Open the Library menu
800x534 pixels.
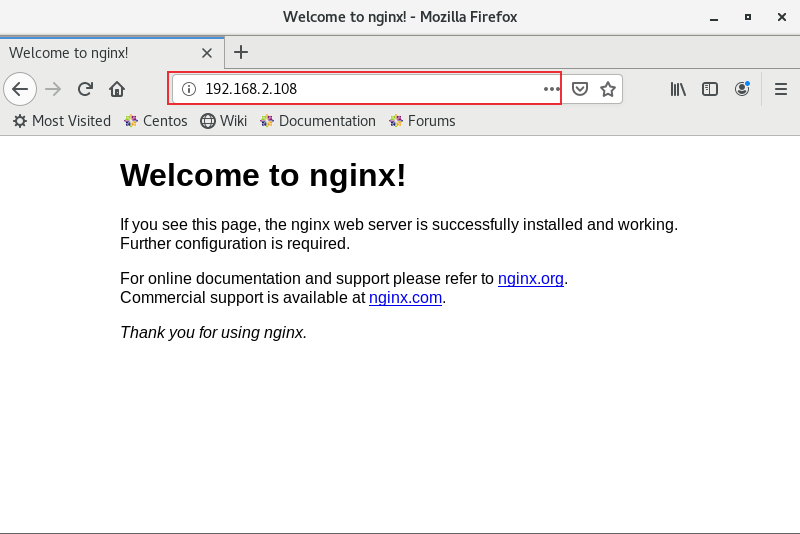[678, 89]
